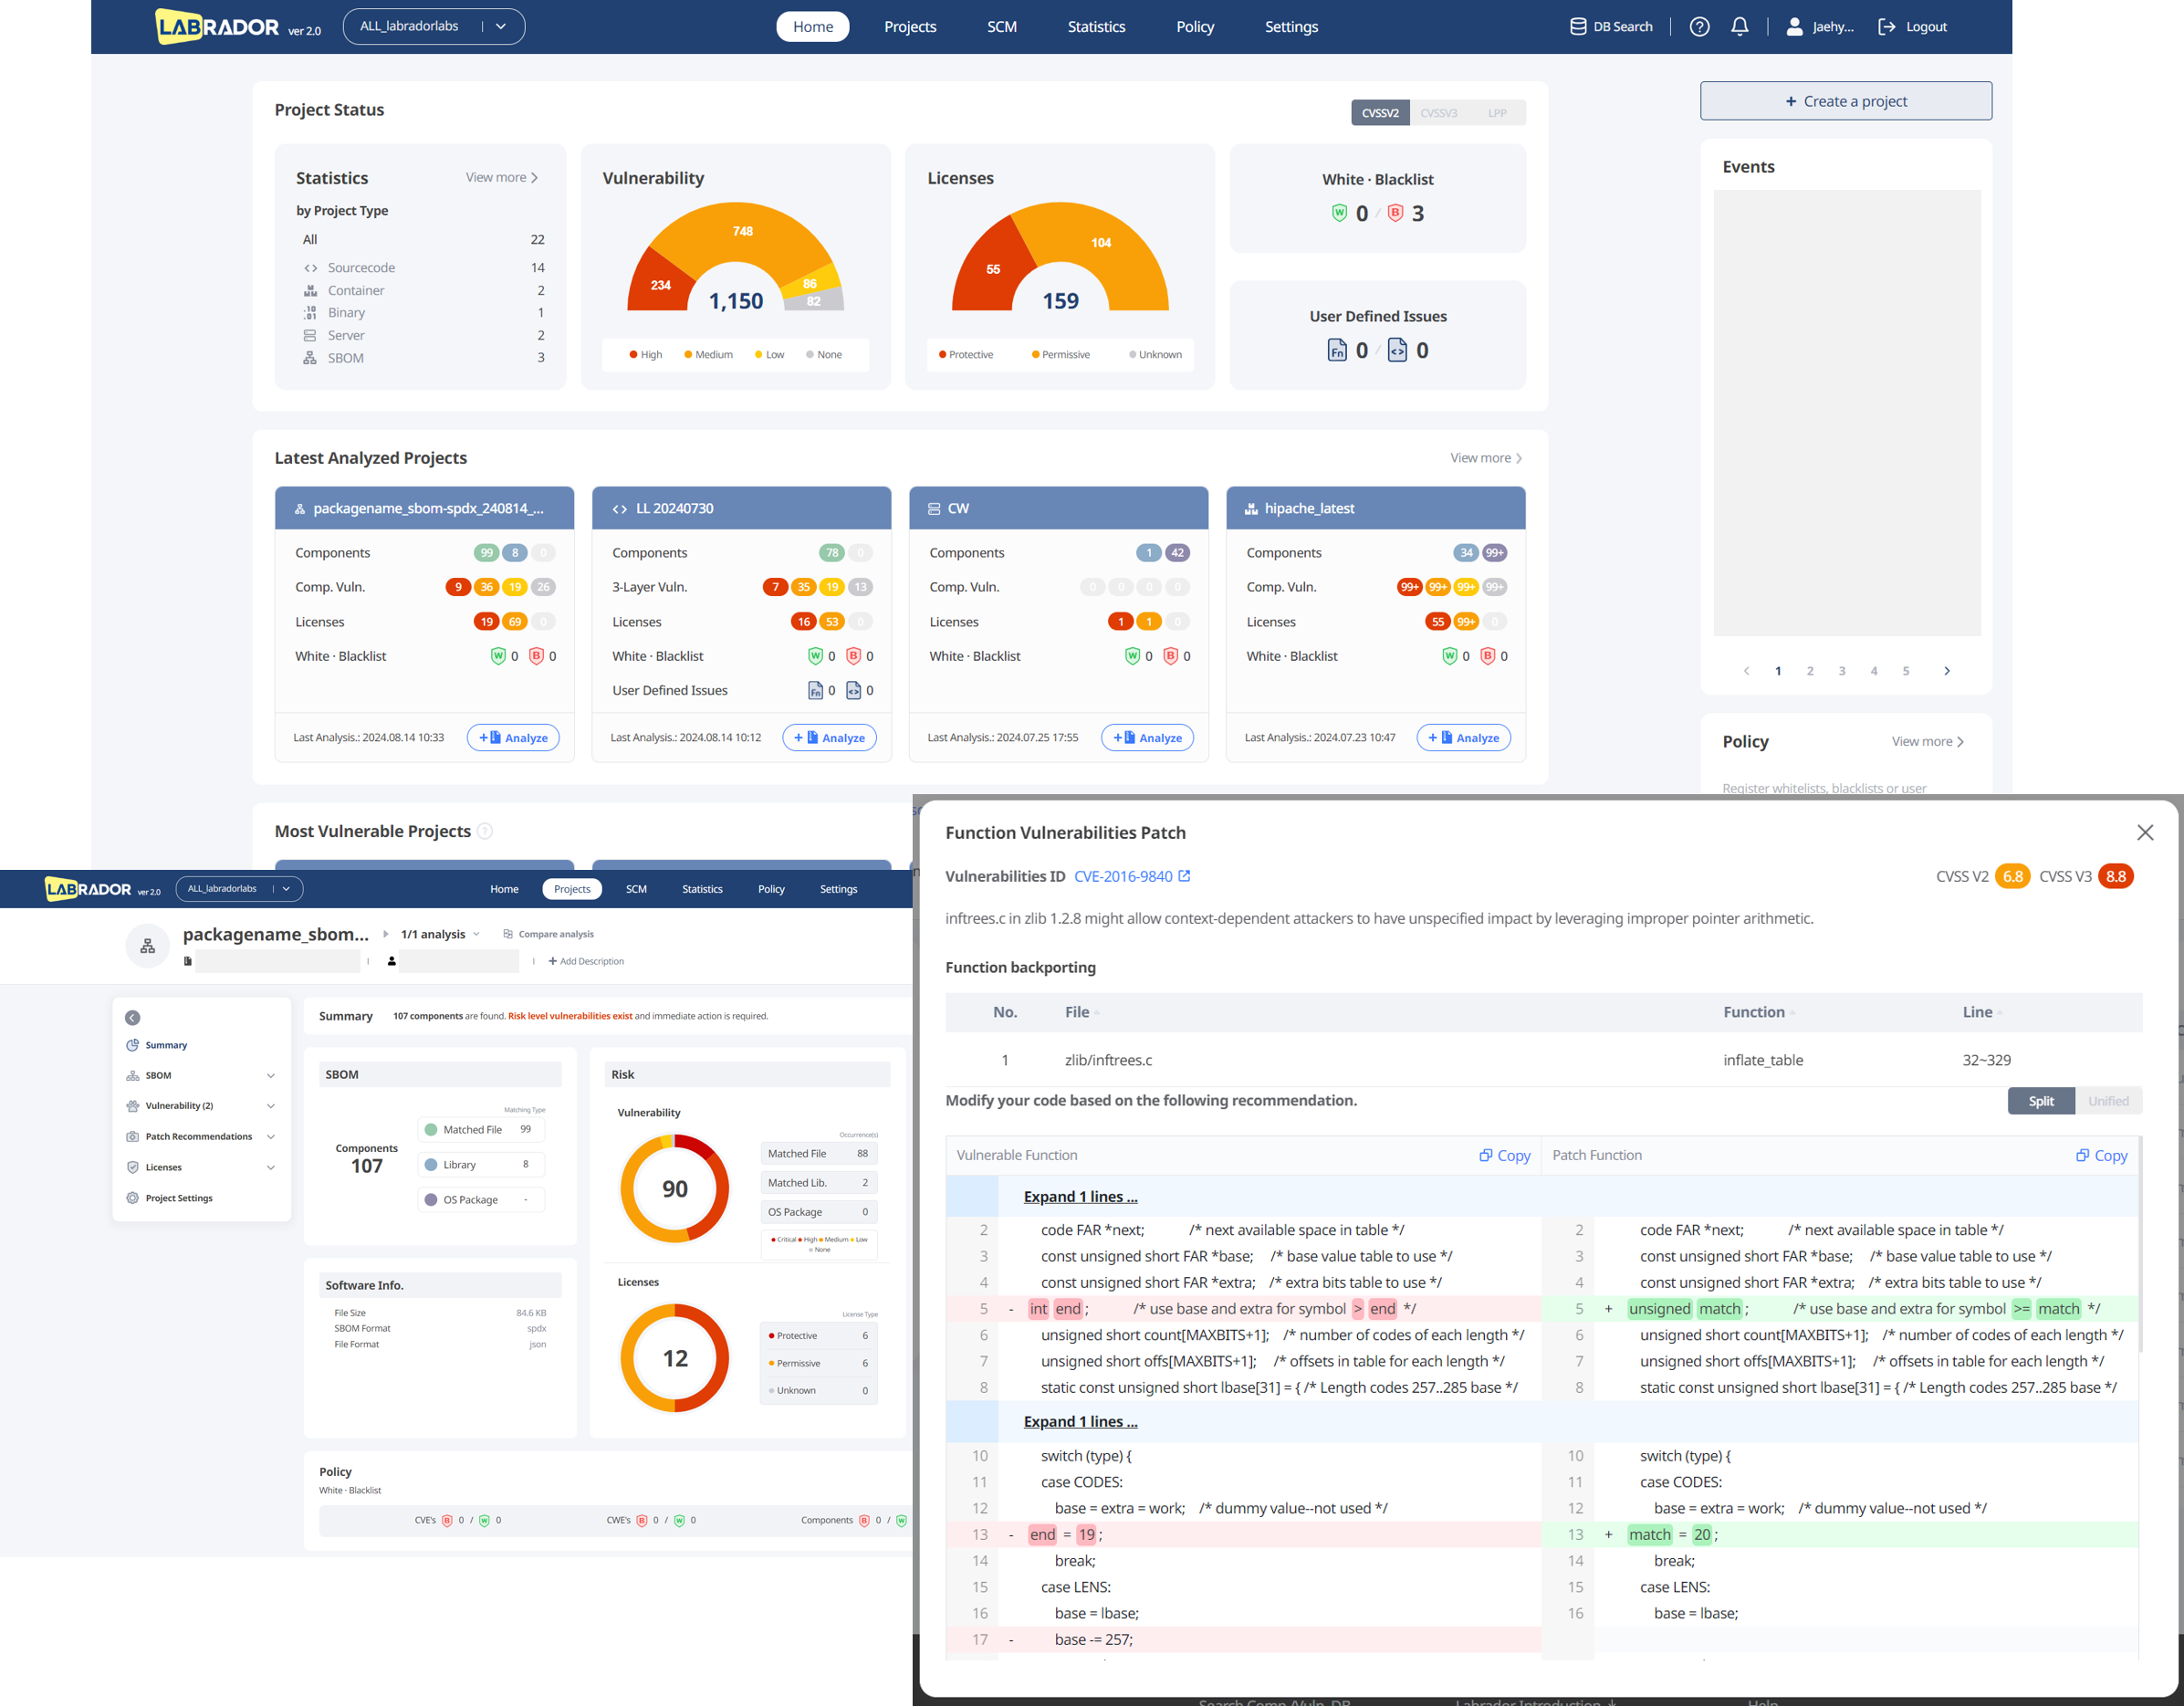Click the Logout icon in header
The image size is (2184, 1706).
[1886, 27]
